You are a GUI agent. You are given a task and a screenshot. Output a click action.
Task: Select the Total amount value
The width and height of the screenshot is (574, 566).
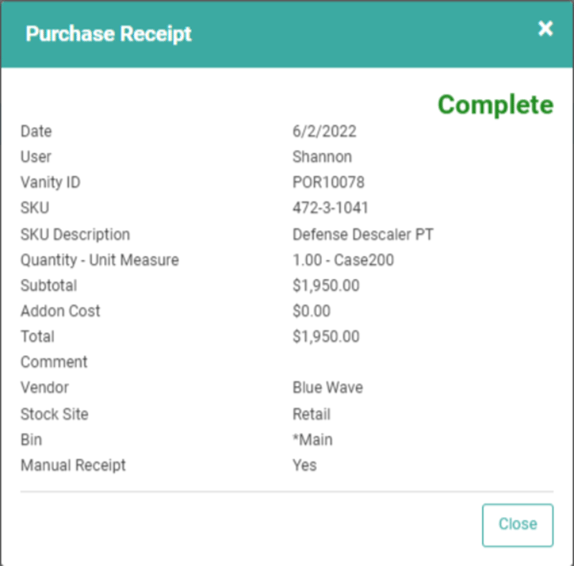click(x=326, y=336)
